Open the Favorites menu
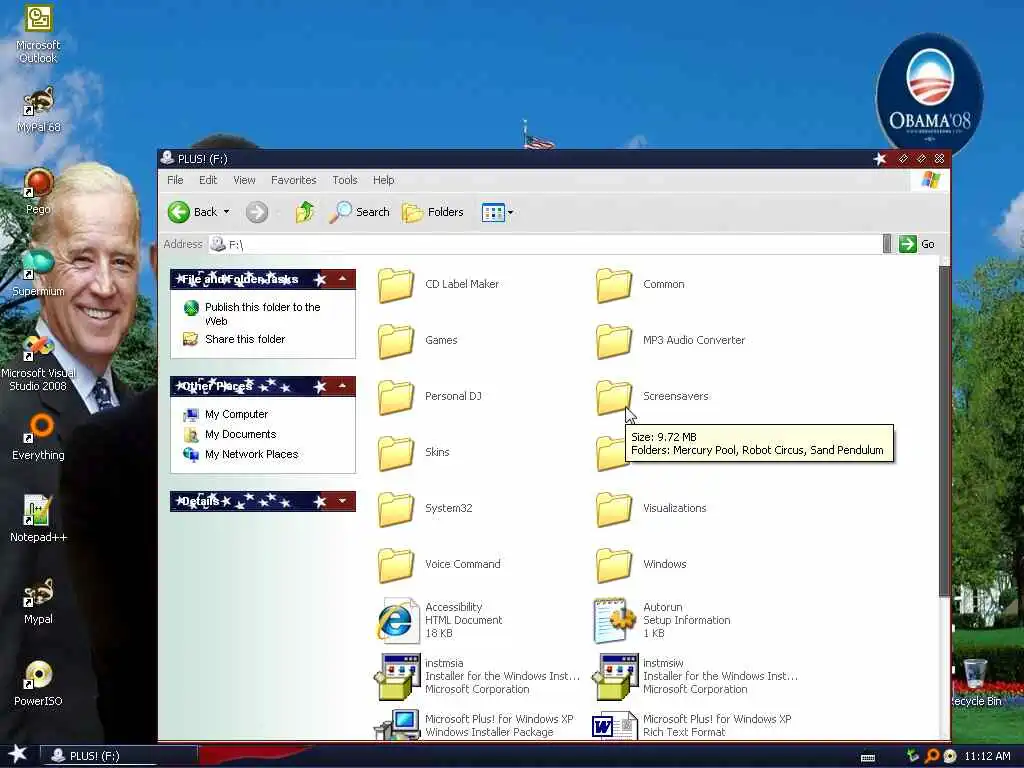 tap(293, 180)
